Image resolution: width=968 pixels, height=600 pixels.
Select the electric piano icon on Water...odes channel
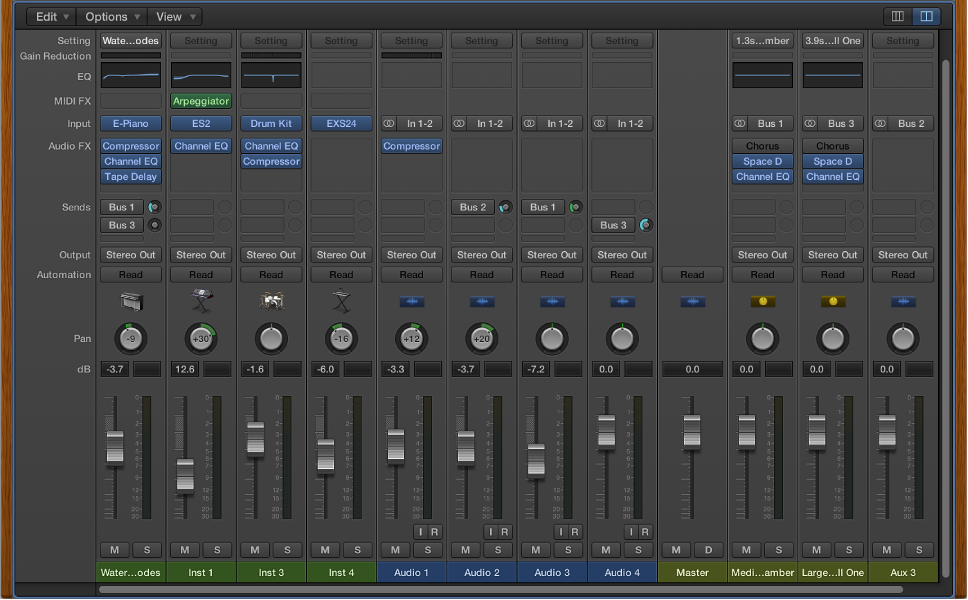[x=130, y=302]
